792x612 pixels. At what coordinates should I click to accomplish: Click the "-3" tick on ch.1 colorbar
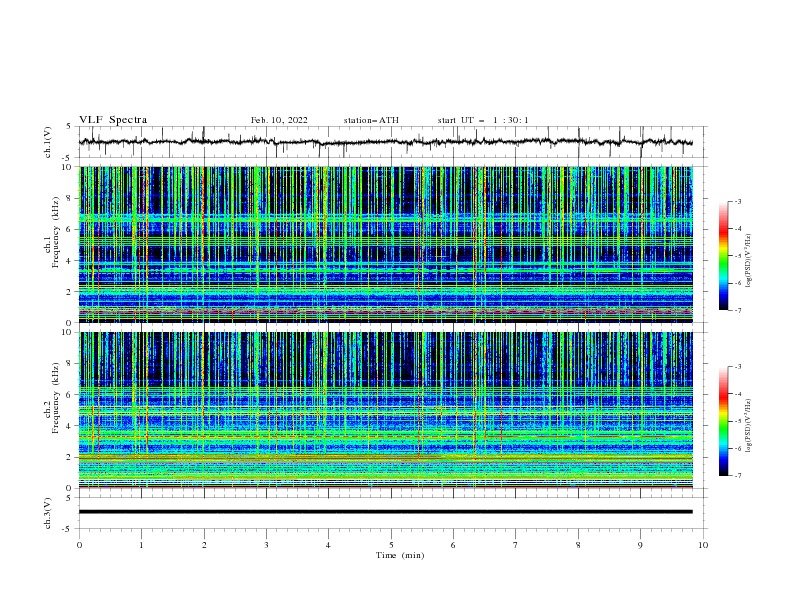click(x=738, y=201)
